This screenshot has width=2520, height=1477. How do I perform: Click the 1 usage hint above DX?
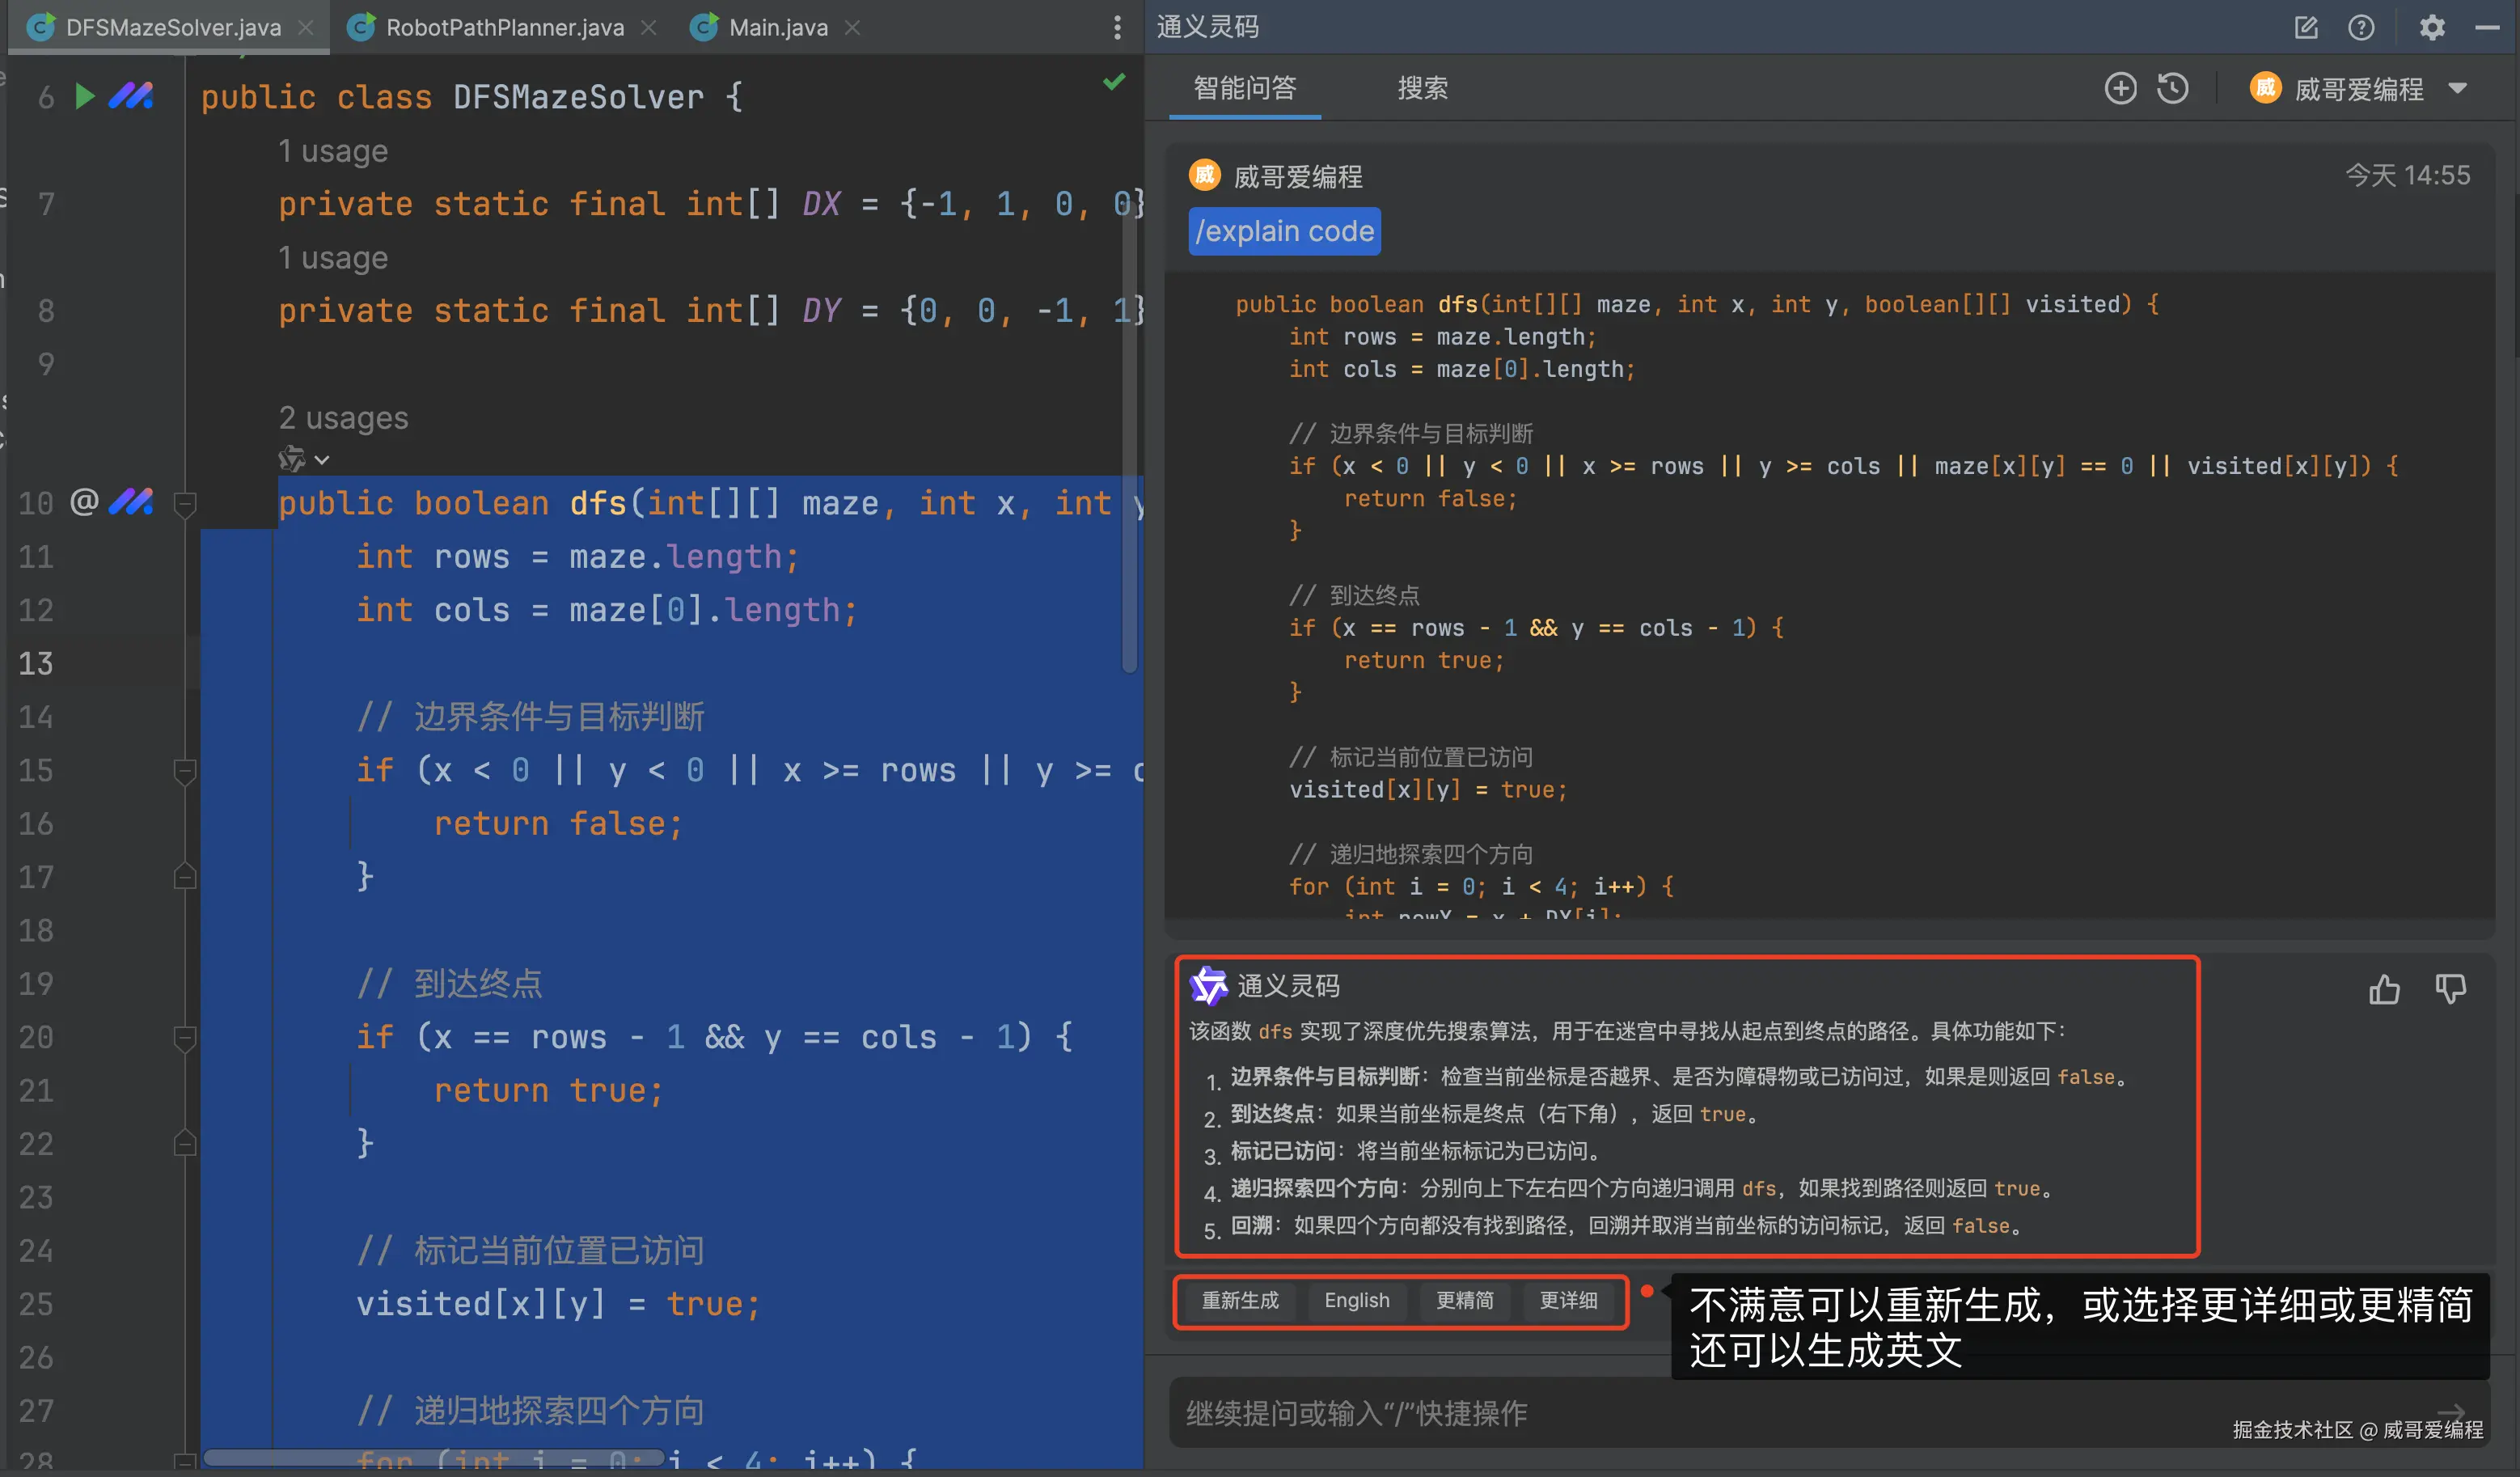point(333,151)
